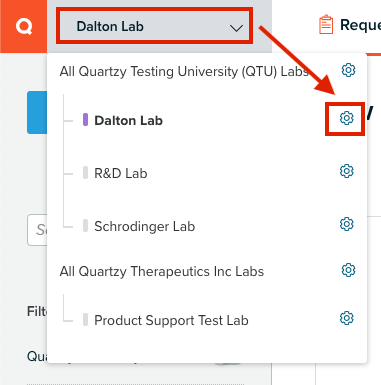Switch to R&D Lab

tap(121, 173)
